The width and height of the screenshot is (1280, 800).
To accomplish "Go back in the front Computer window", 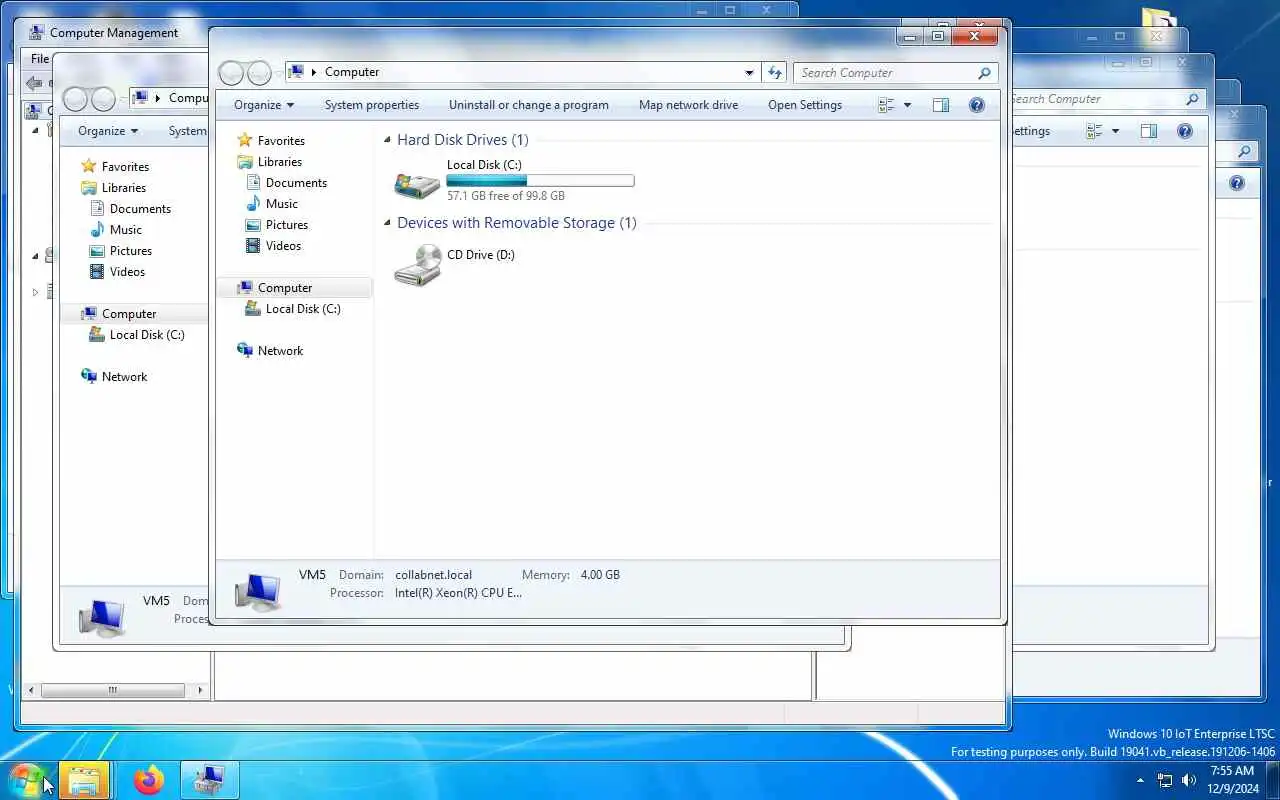I will pyautogui.click(x=231, y=72).
